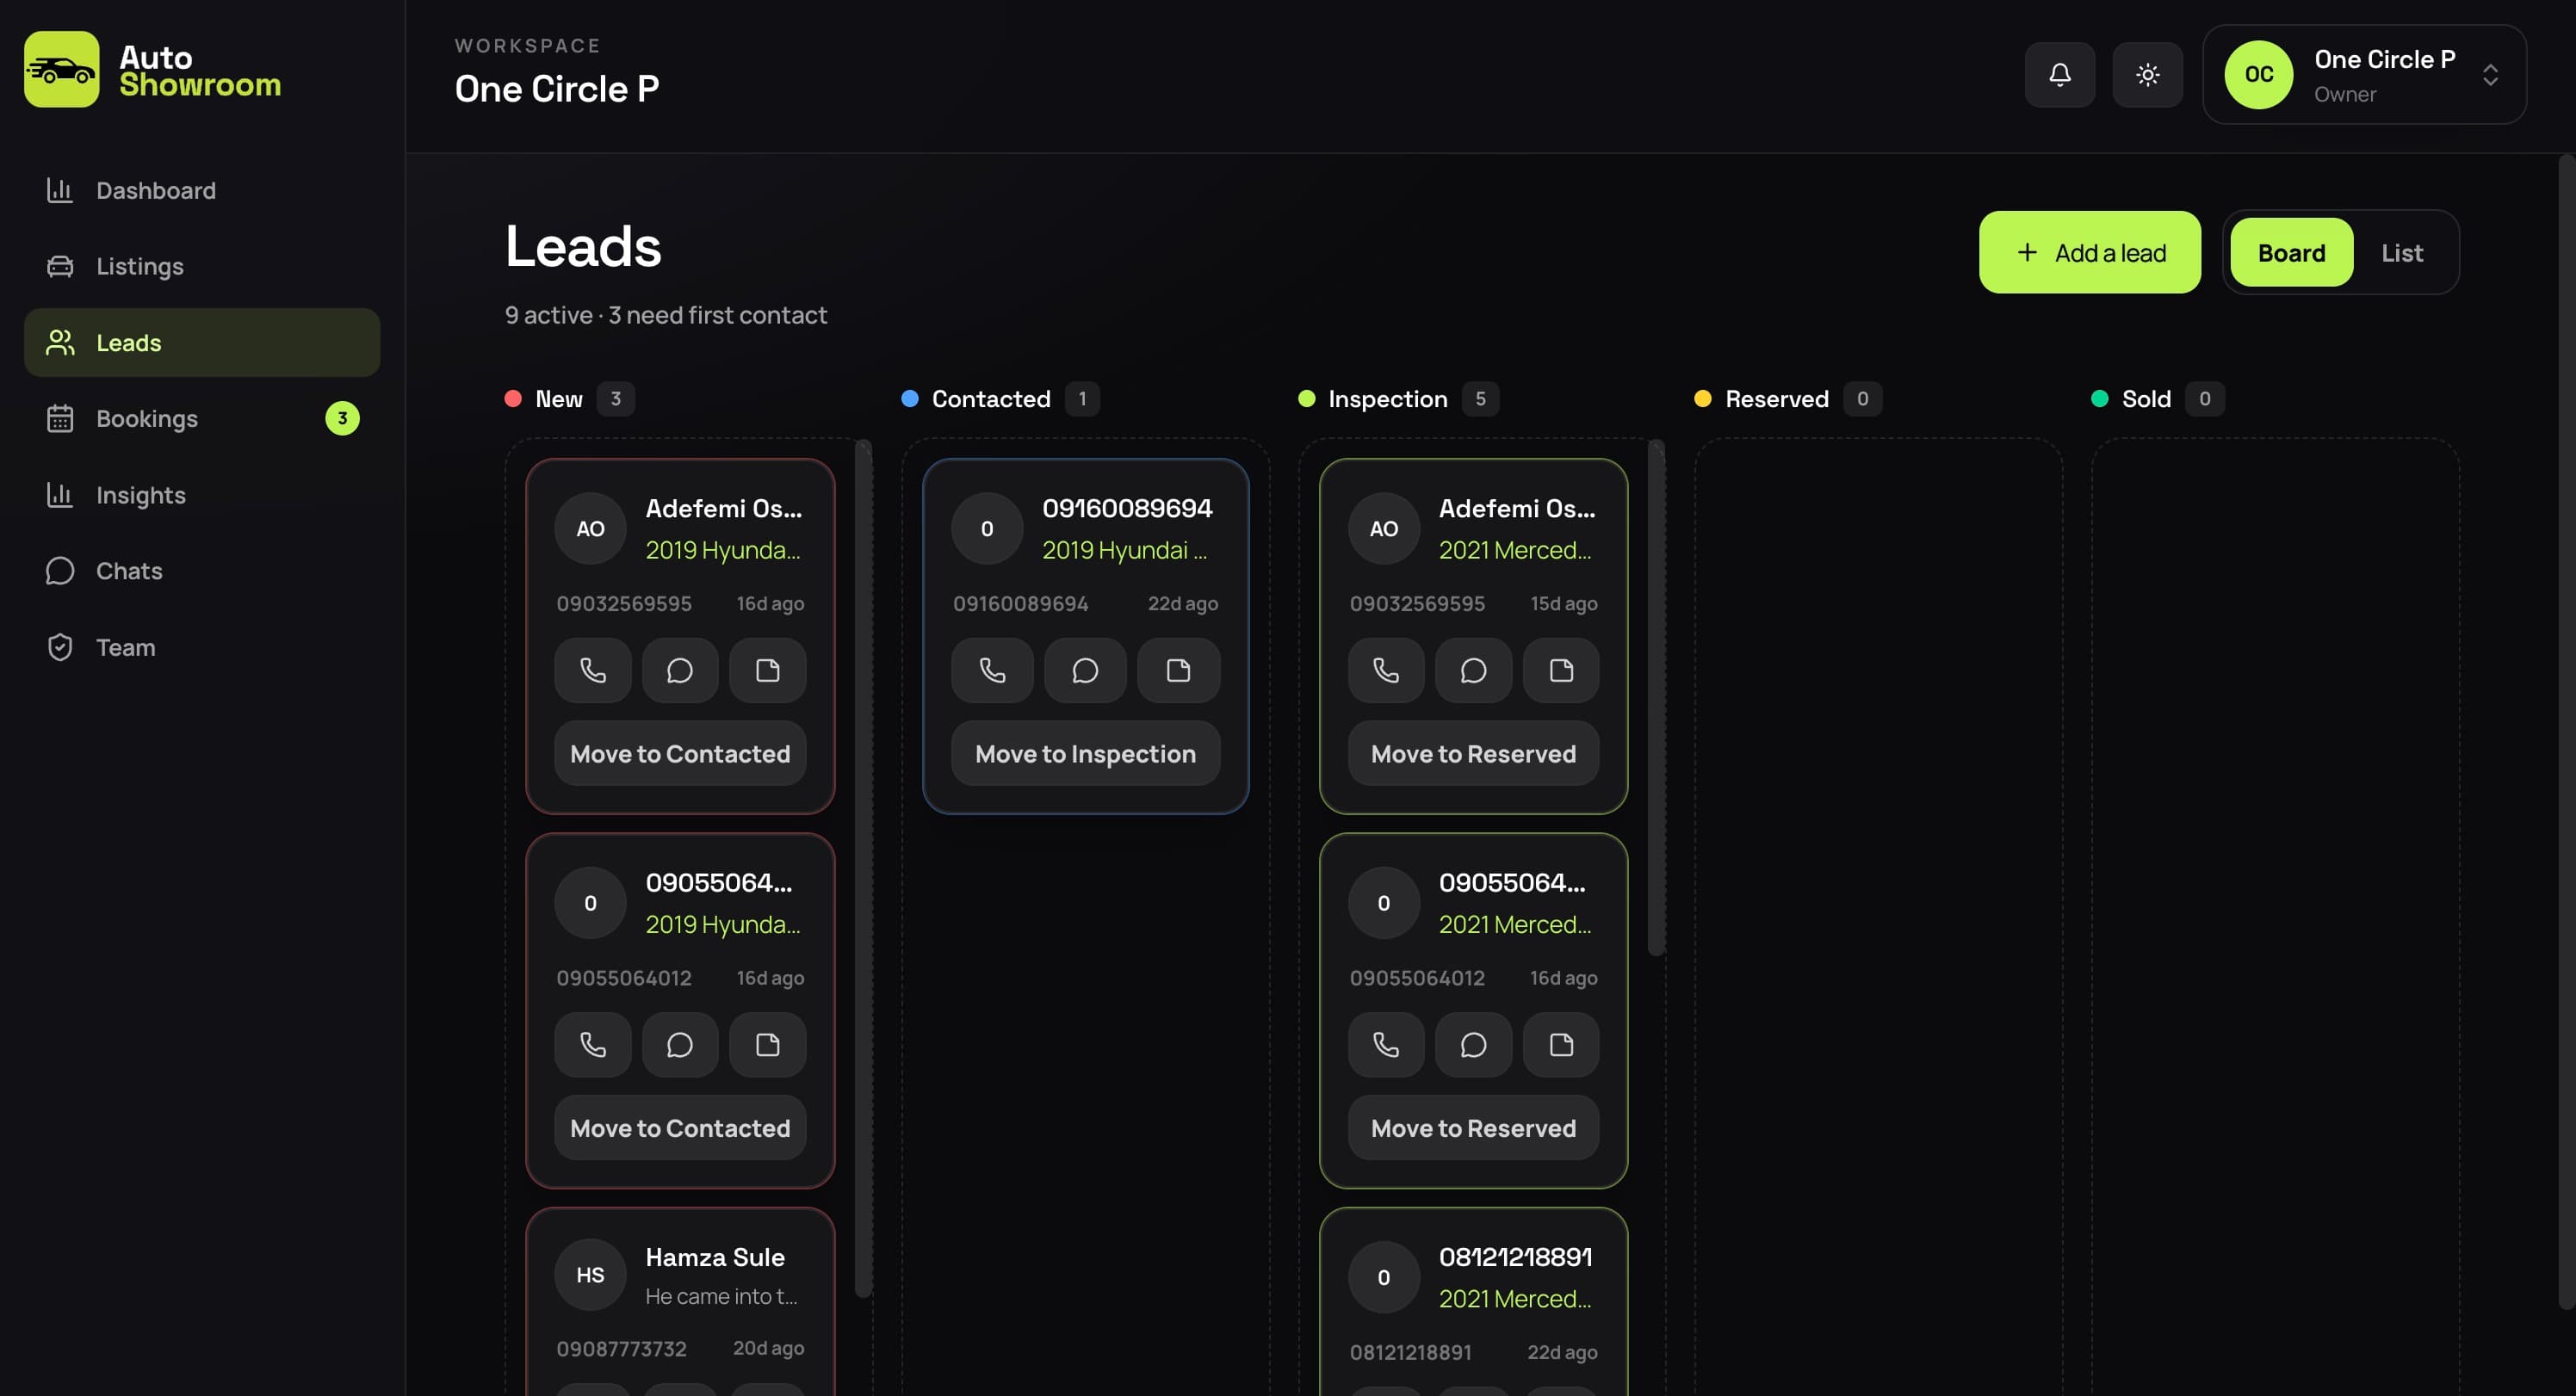The height and width of the screenshot is (1396, 2576).
Task: Expand the One Circle P account switcher
Action: point(2364,74)
